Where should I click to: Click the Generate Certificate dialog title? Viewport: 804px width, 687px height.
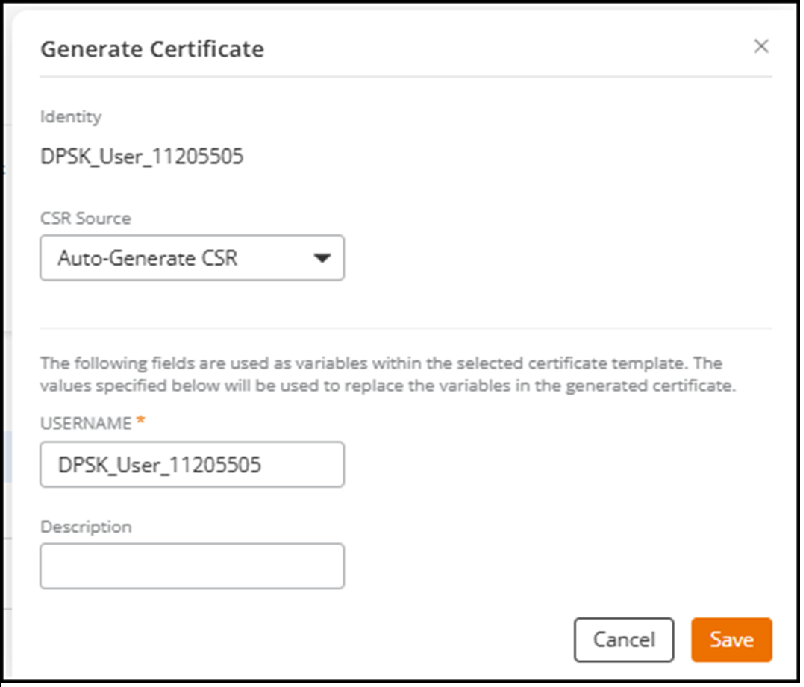pyautogui.click(x=152, y=48)
